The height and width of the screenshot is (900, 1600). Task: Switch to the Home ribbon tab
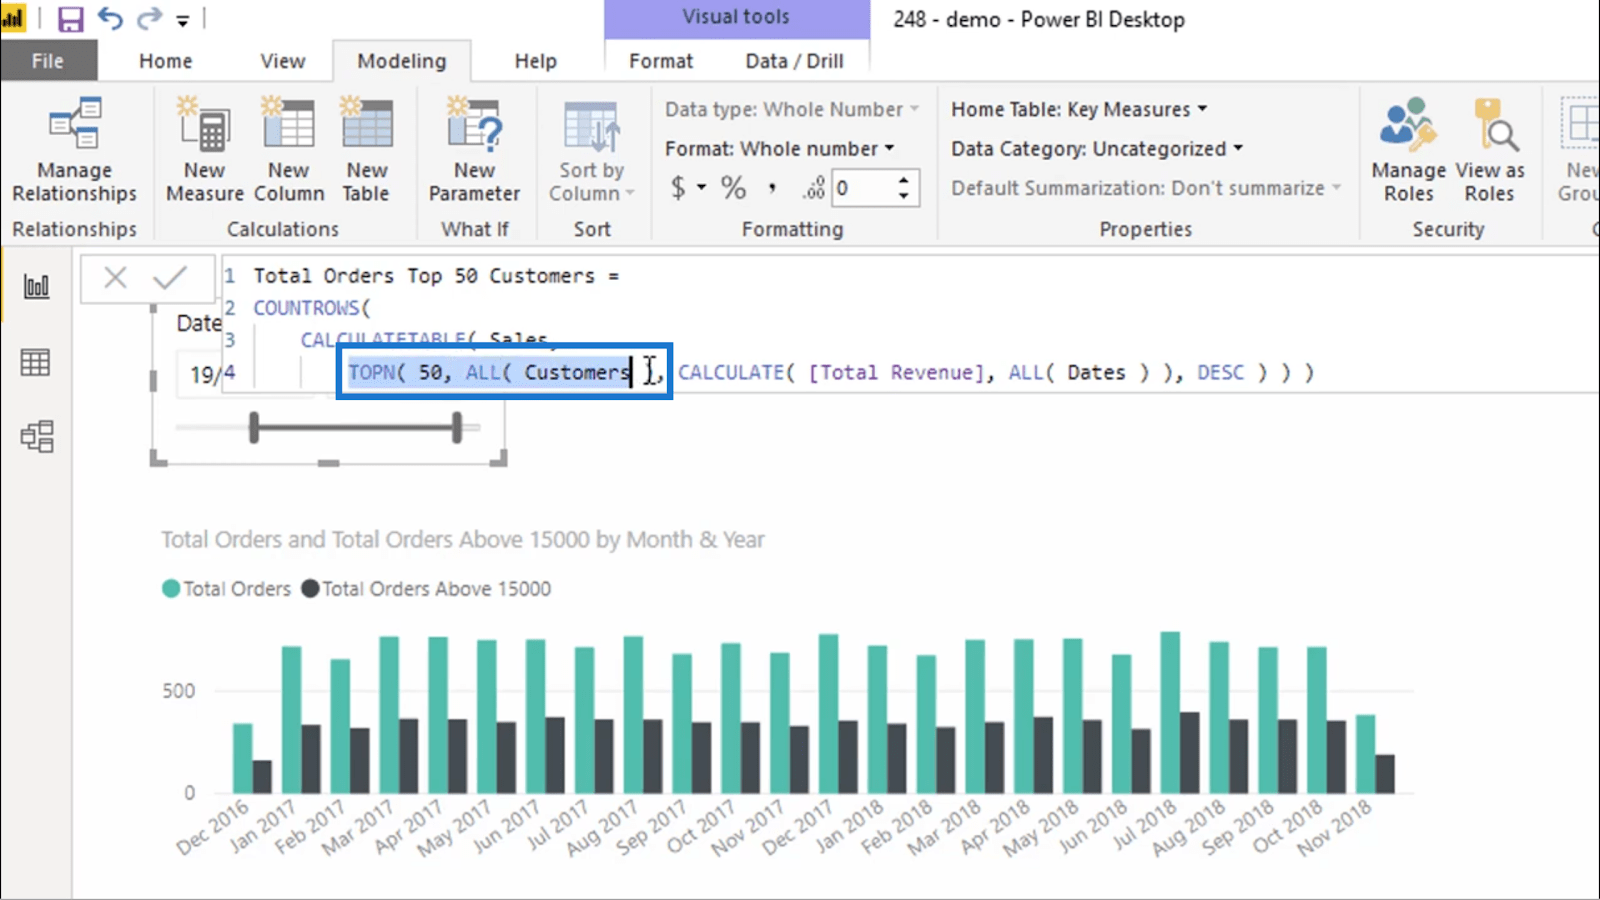(x=165, y=61)
